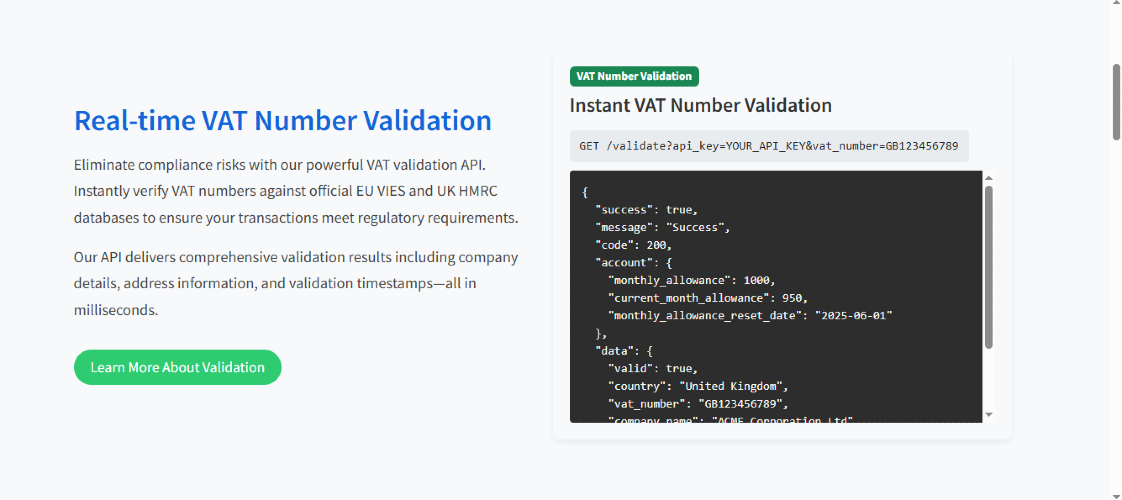Click the "current_month_allowance": 950 line
Image resolution: width=1122 pixels, height=500 pixels.
point(707,298)
